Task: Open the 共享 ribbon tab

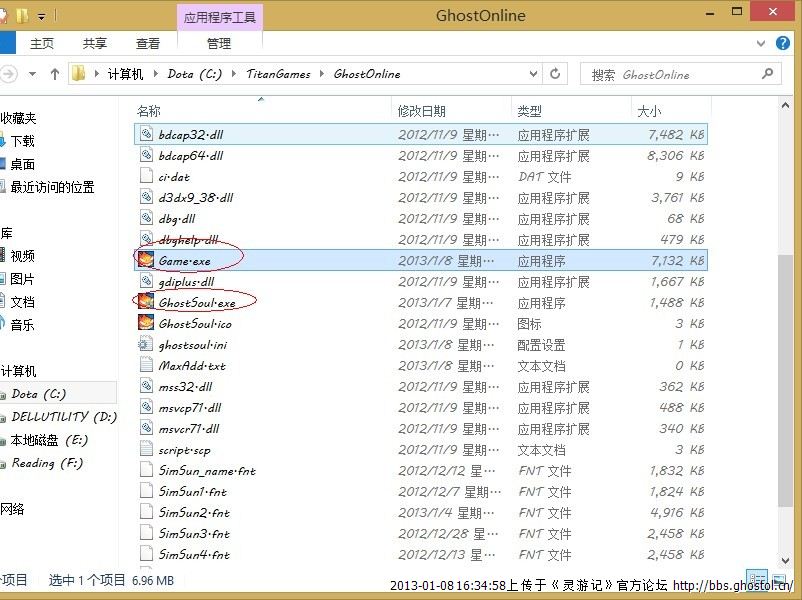Action: pyautogui.click(x=95, y=44)
